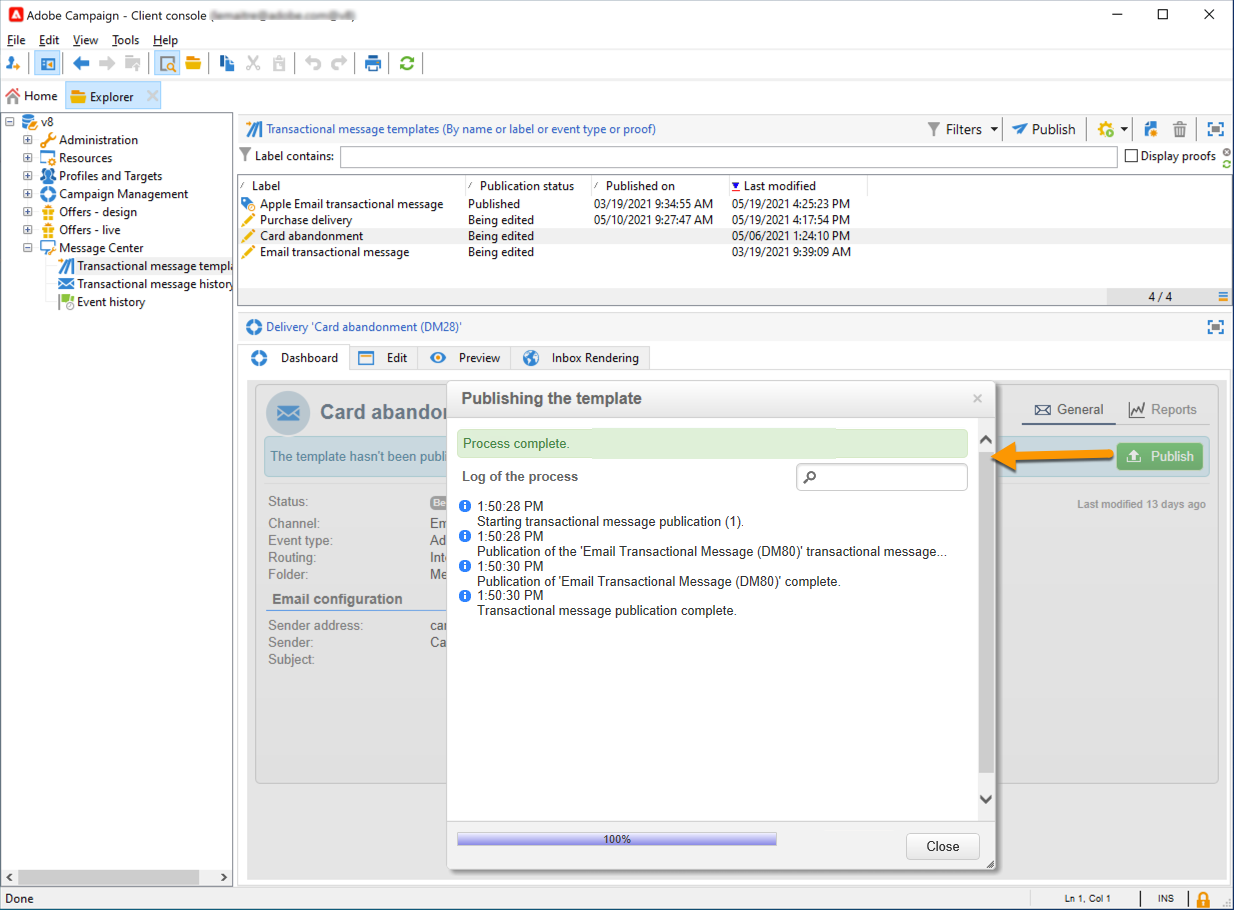
Task: Open the Filters dropdown
Action: pos(963,129)
